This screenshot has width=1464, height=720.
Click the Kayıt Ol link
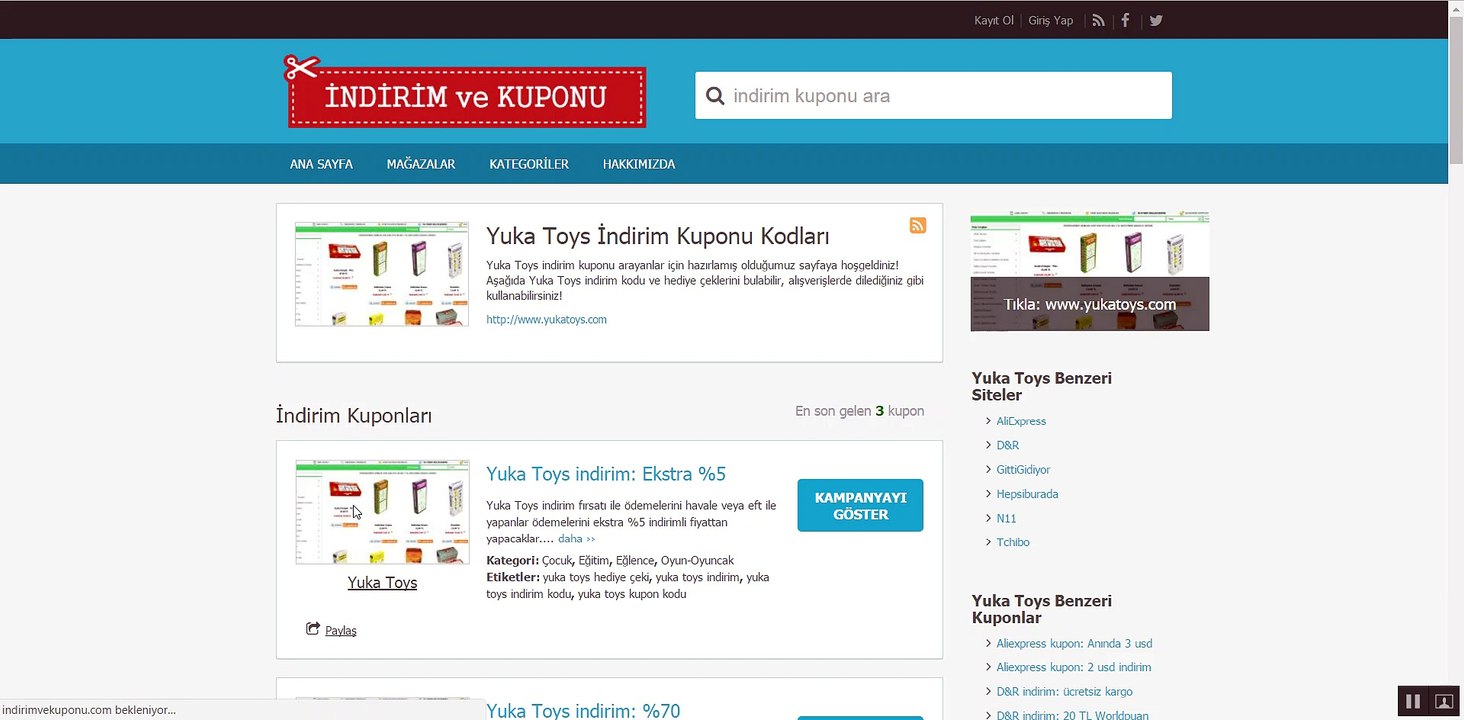pyautogui.click(x=994, y=20)
